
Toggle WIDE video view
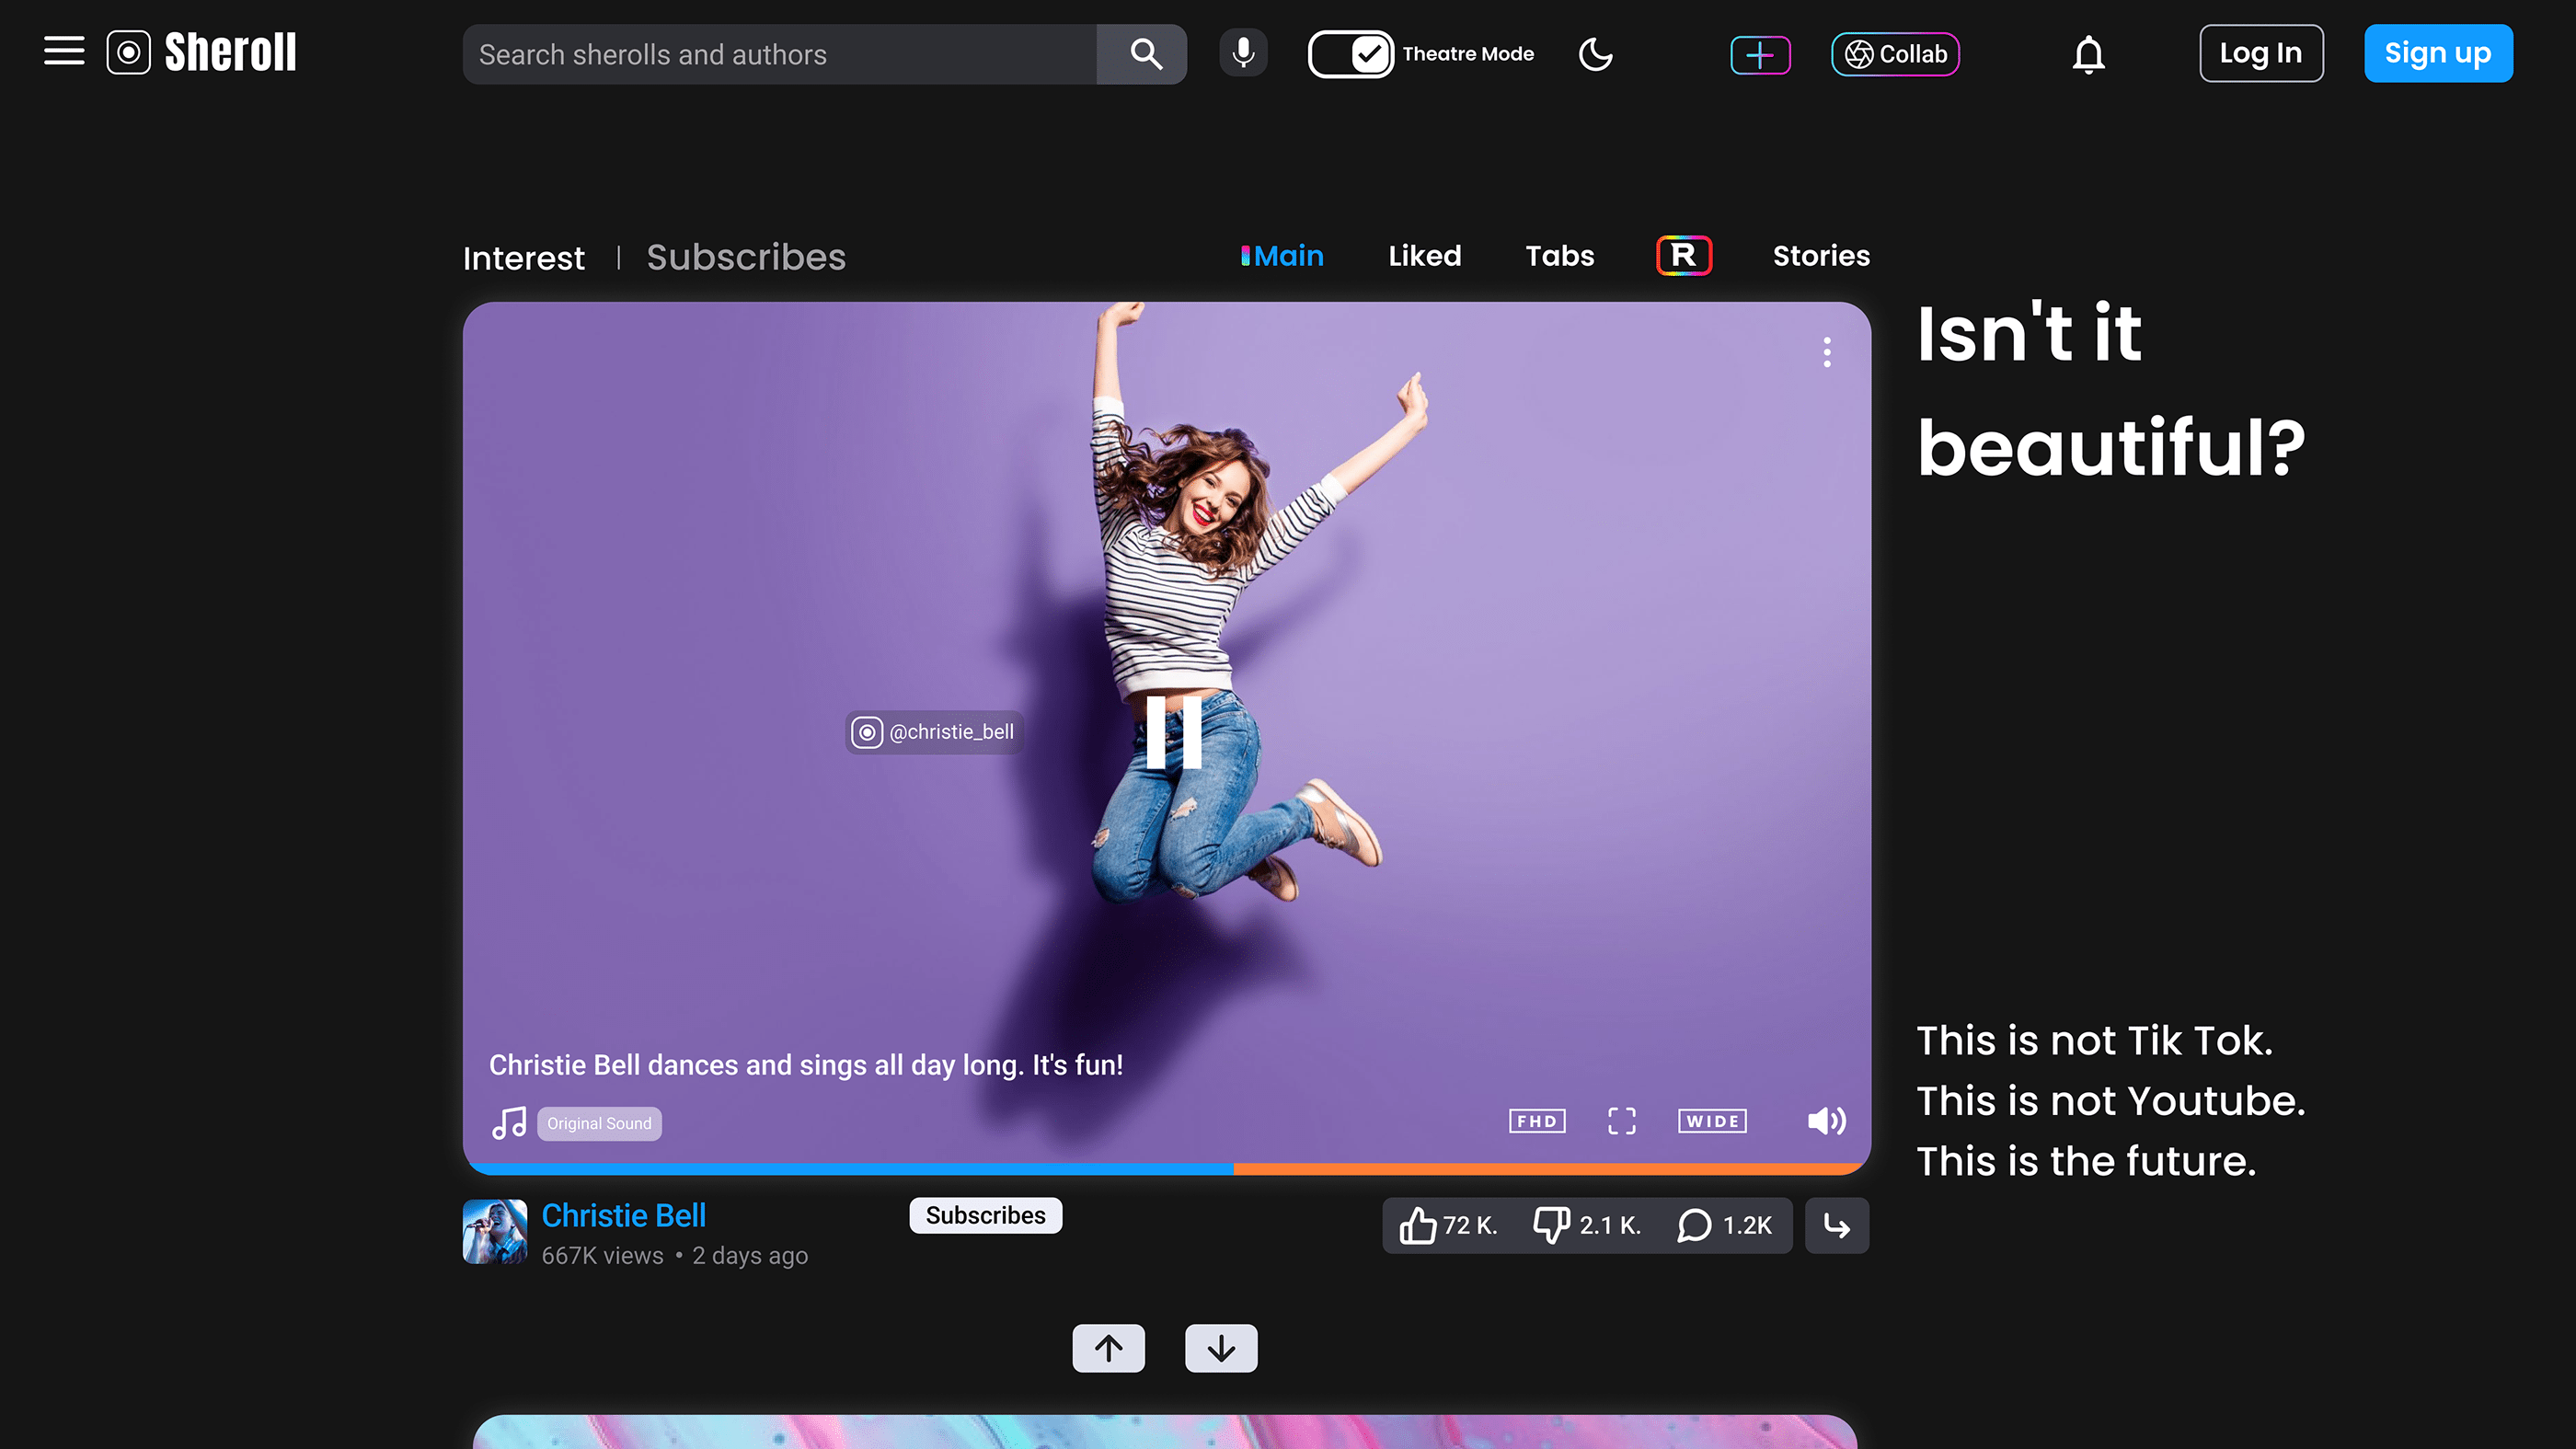coord(1712,1121)
